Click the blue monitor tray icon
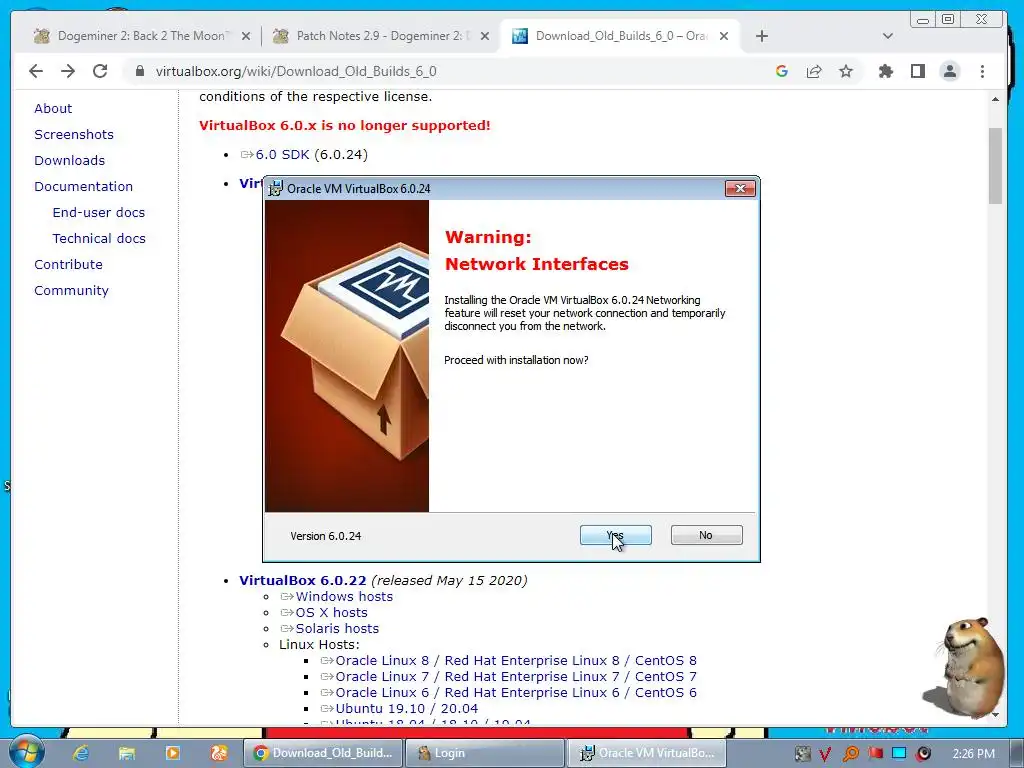1024x768 pixels. click(x=899, y=753)
